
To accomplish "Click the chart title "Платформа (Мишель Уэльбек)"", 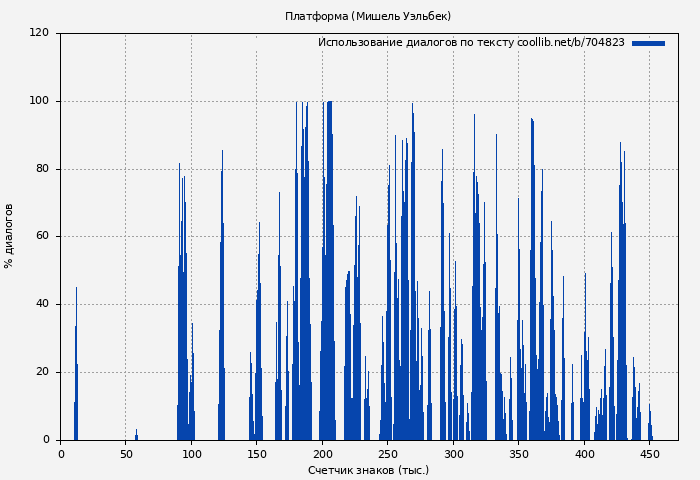I will tap(368, 16).
